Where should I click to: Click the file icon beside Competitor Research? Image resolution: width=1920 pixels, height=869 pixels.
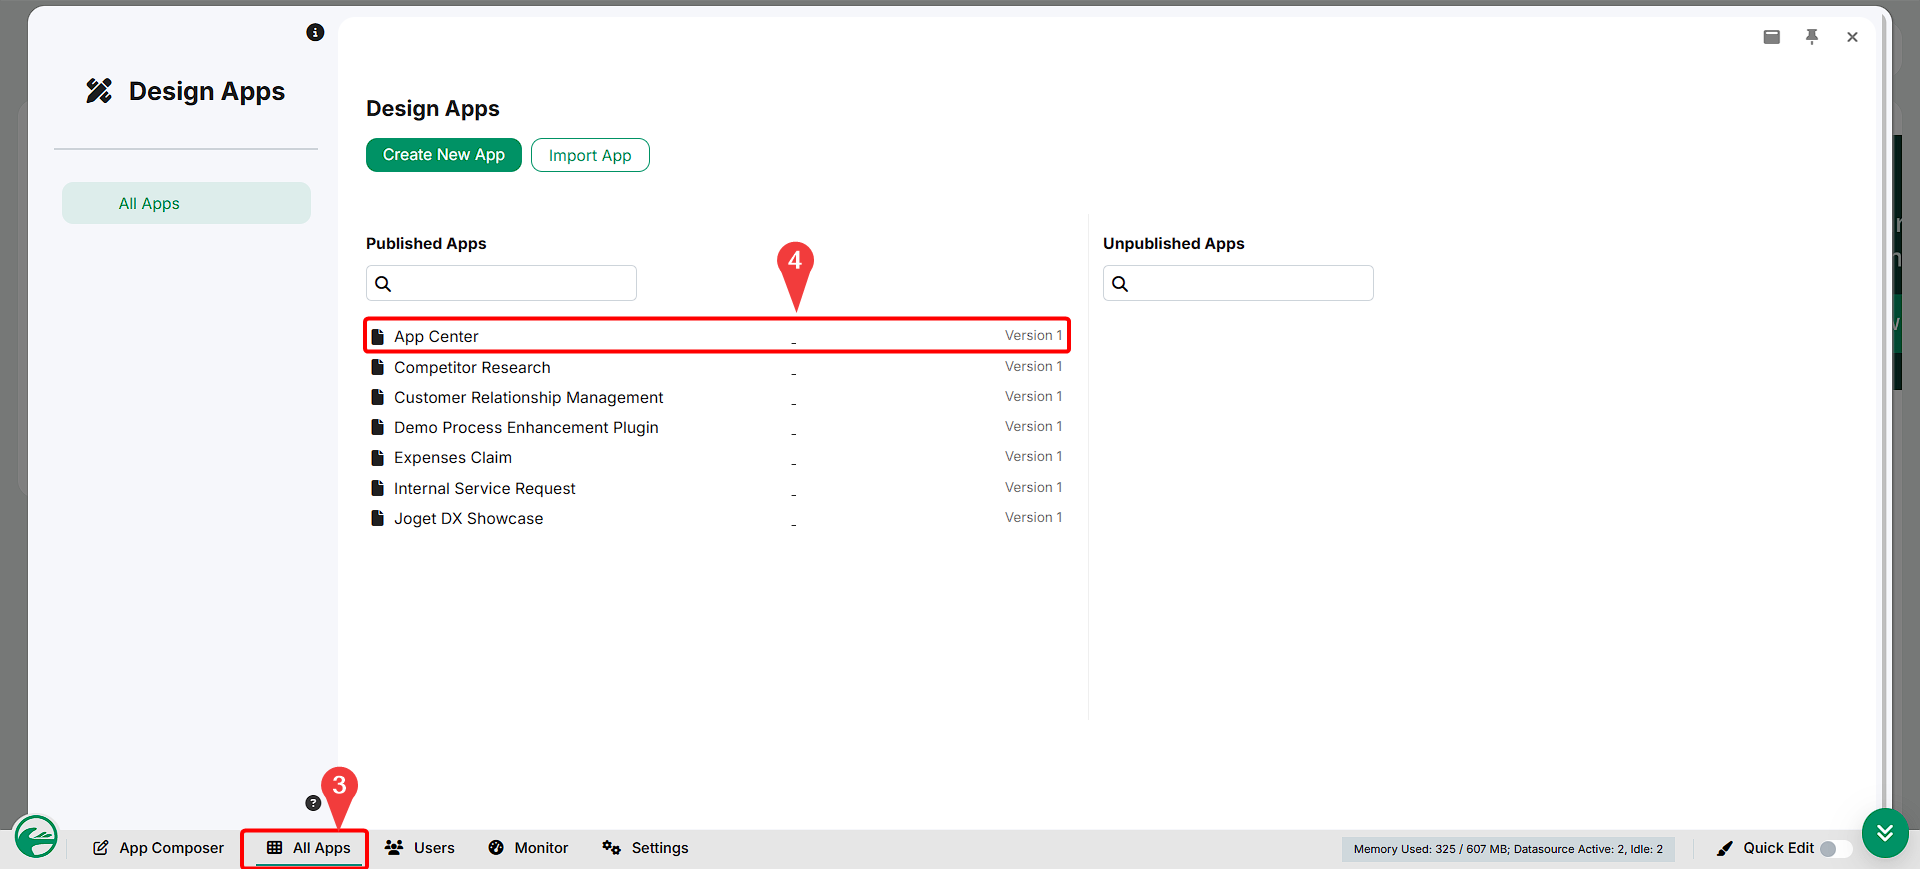pos(378,367)
